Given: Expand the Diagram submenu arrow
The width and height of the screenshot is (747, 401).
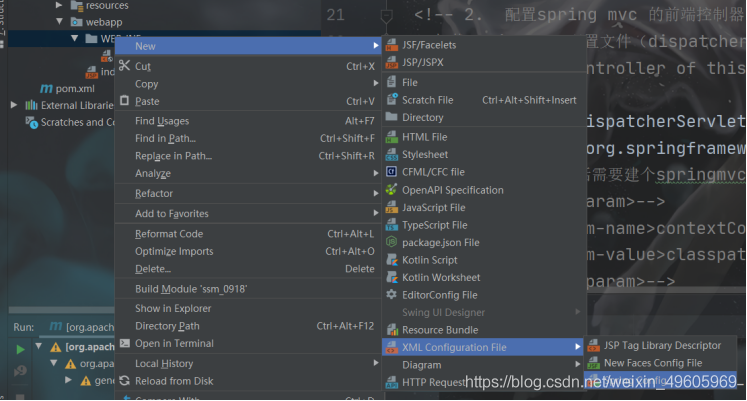Looking at the screenshot, I should (x=577, y=364).
